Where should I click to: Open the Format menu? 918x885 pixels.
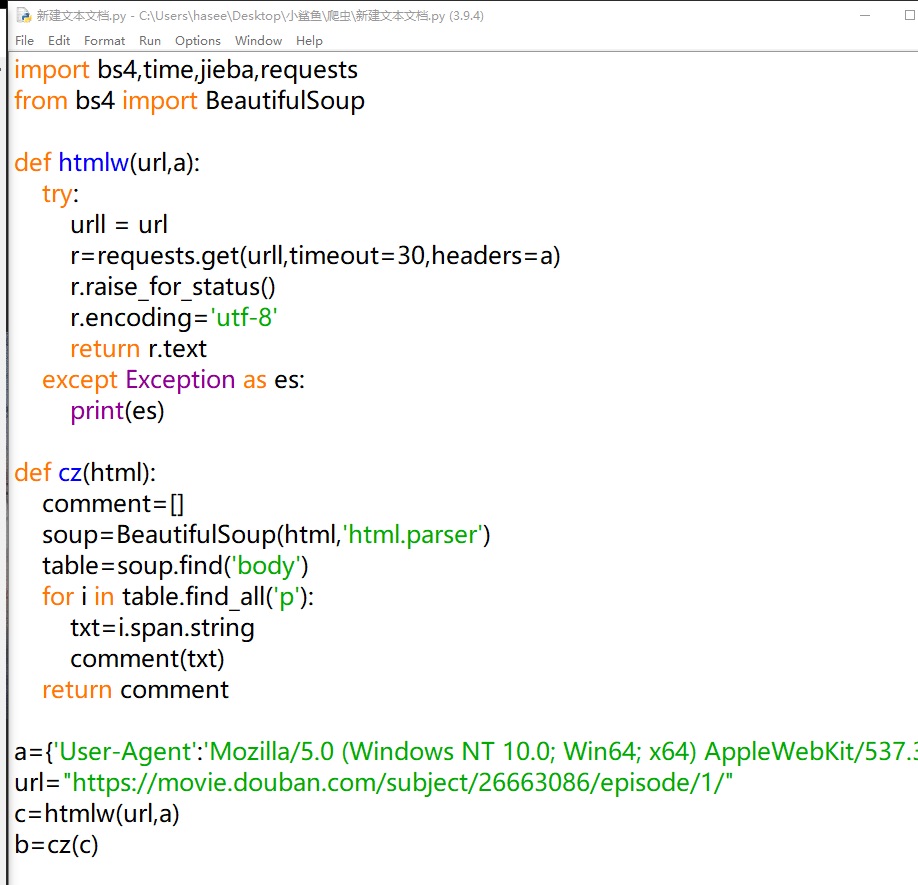105,41
